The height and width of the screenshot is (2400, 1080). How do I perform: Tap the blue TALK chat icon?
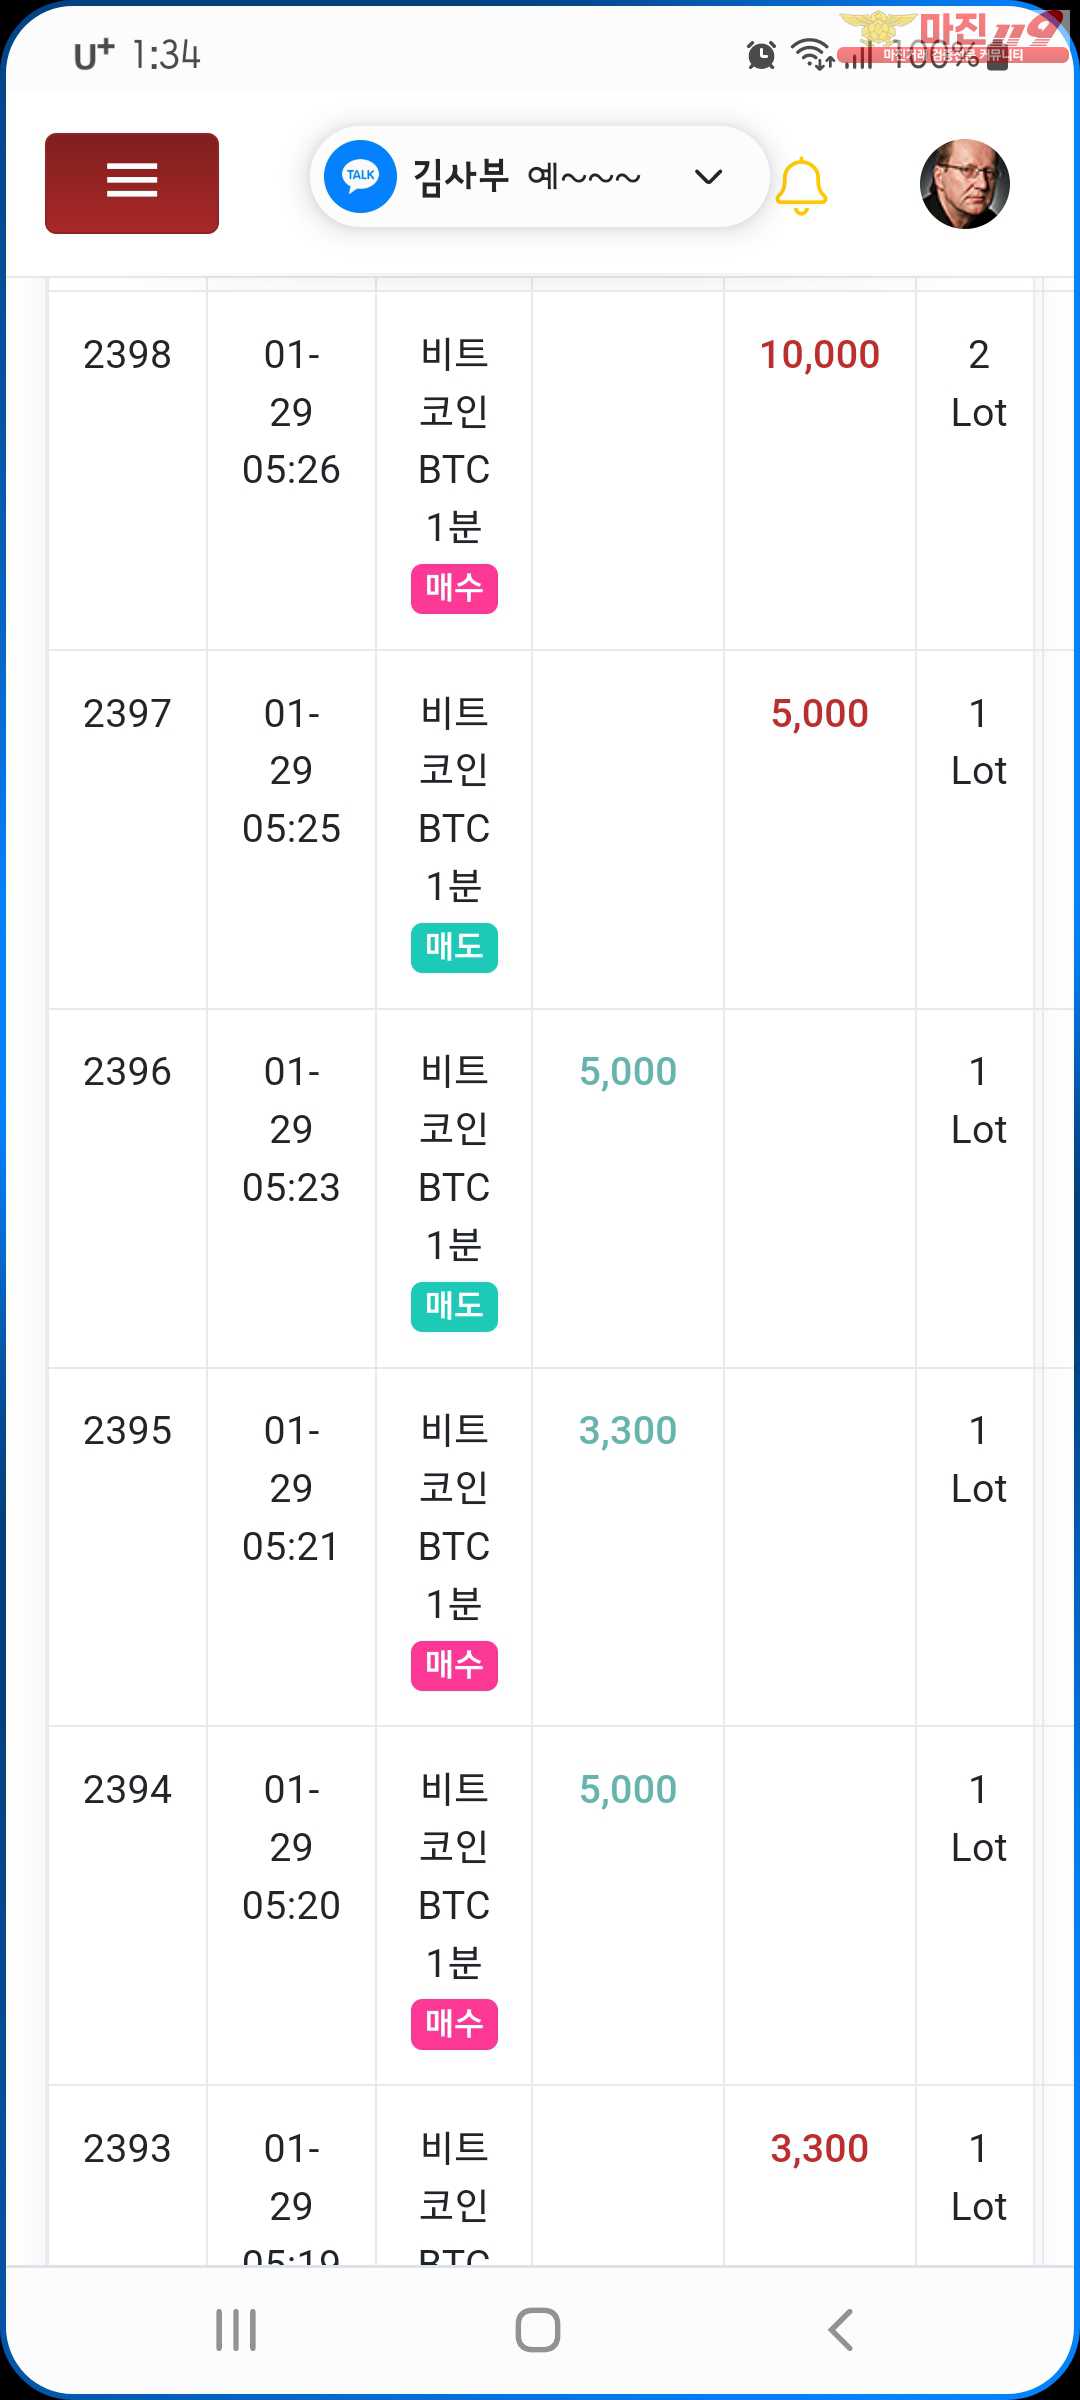click(360, 177)
